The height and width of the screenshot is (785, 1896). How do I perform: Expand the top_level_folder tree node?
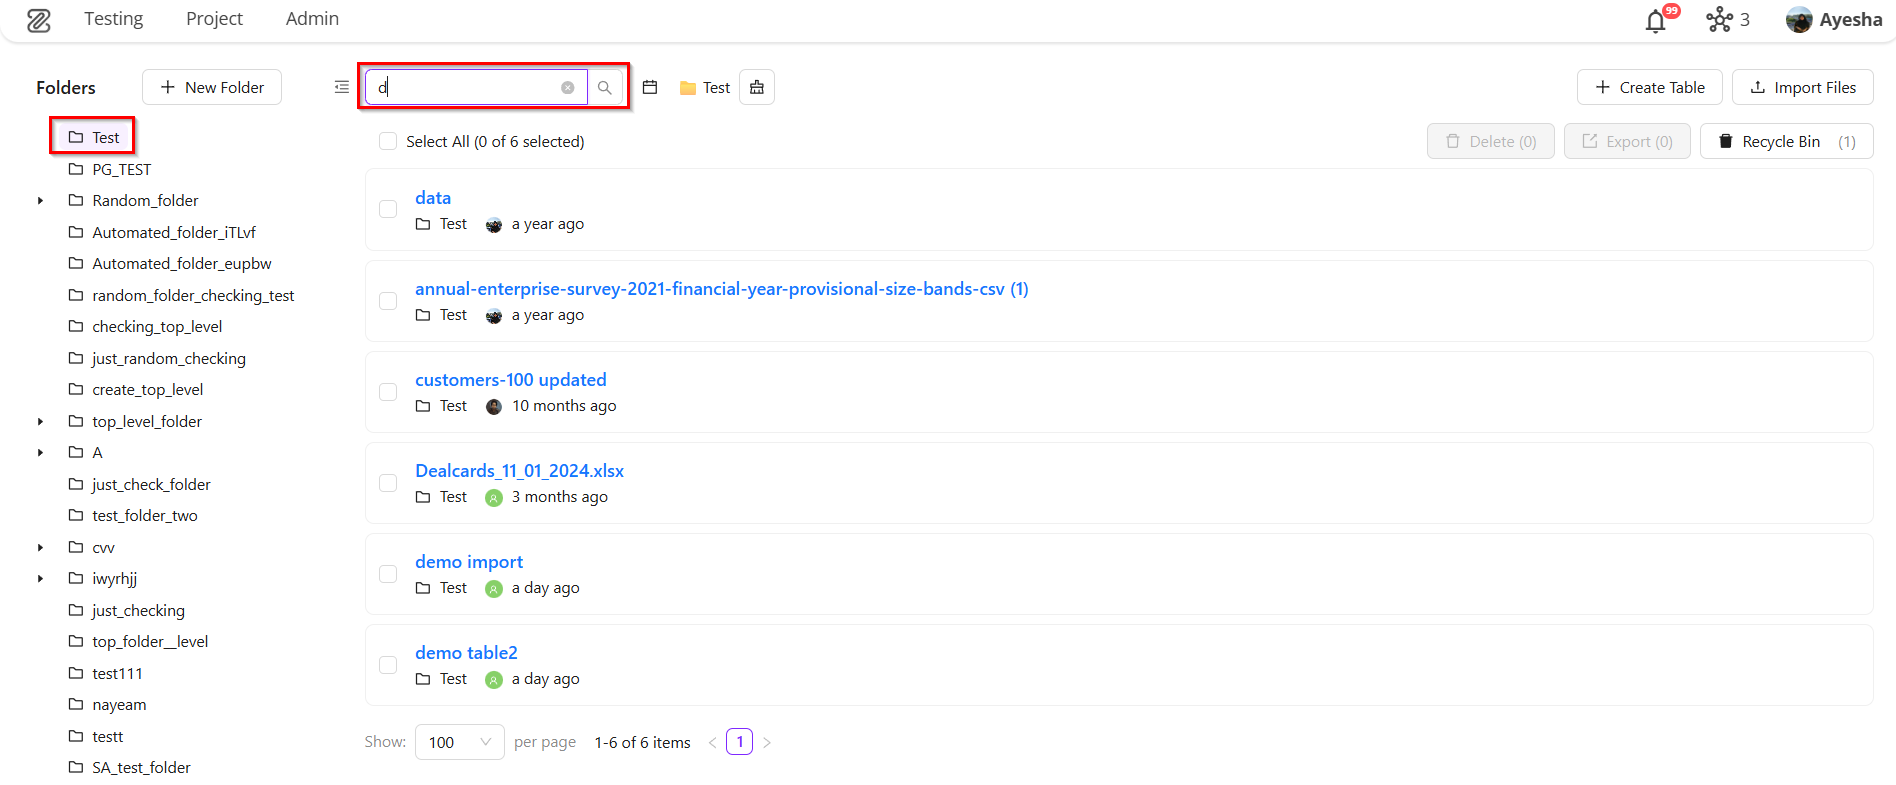[40, 422]
